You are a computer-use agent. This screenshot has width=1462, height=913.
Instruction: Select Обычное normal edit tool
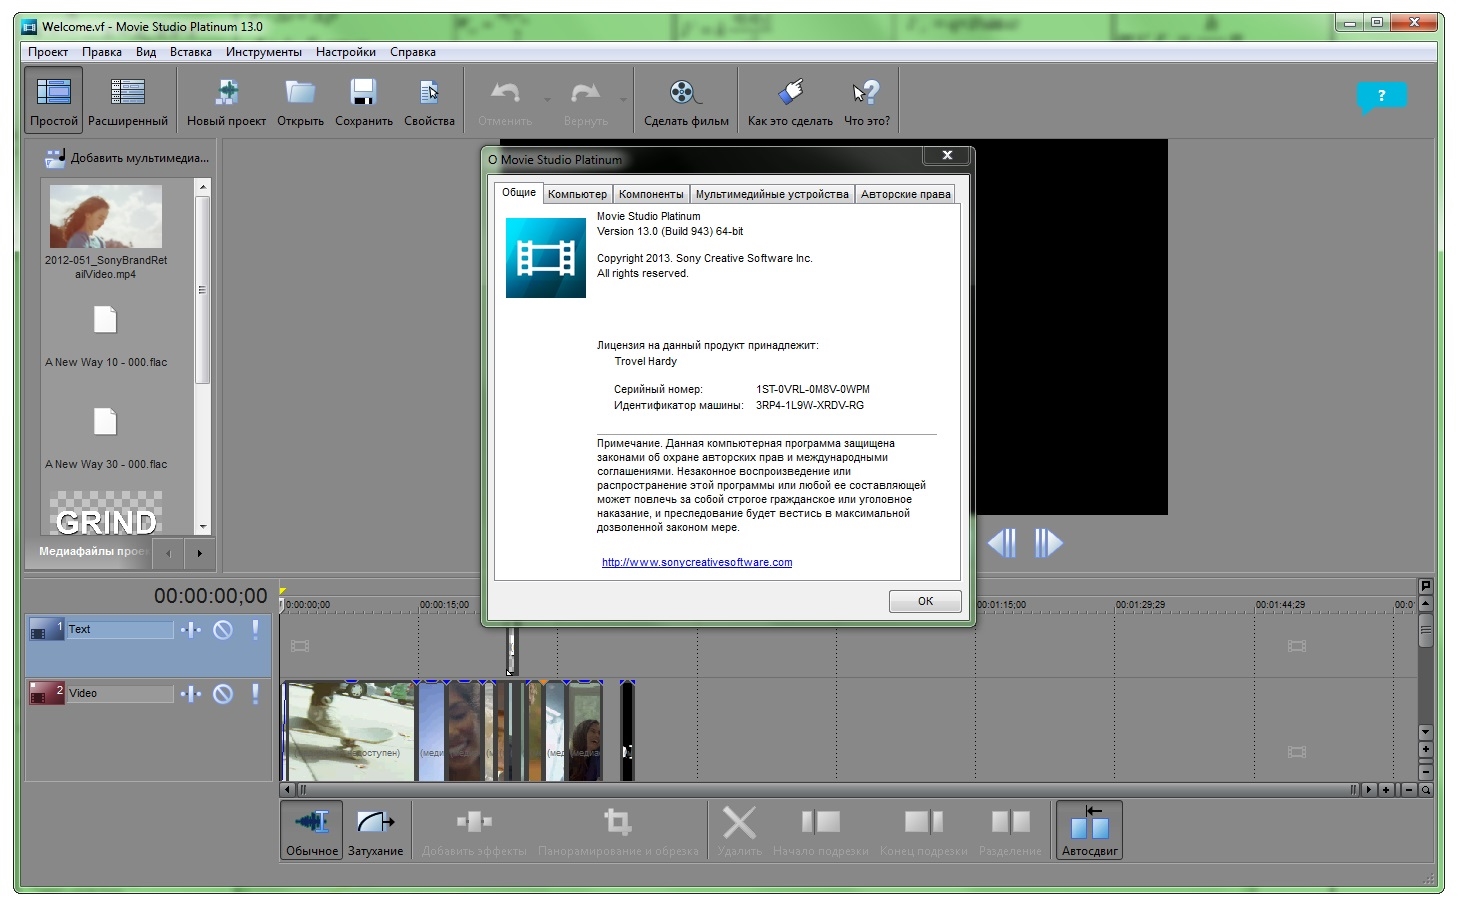pos(312,830)
